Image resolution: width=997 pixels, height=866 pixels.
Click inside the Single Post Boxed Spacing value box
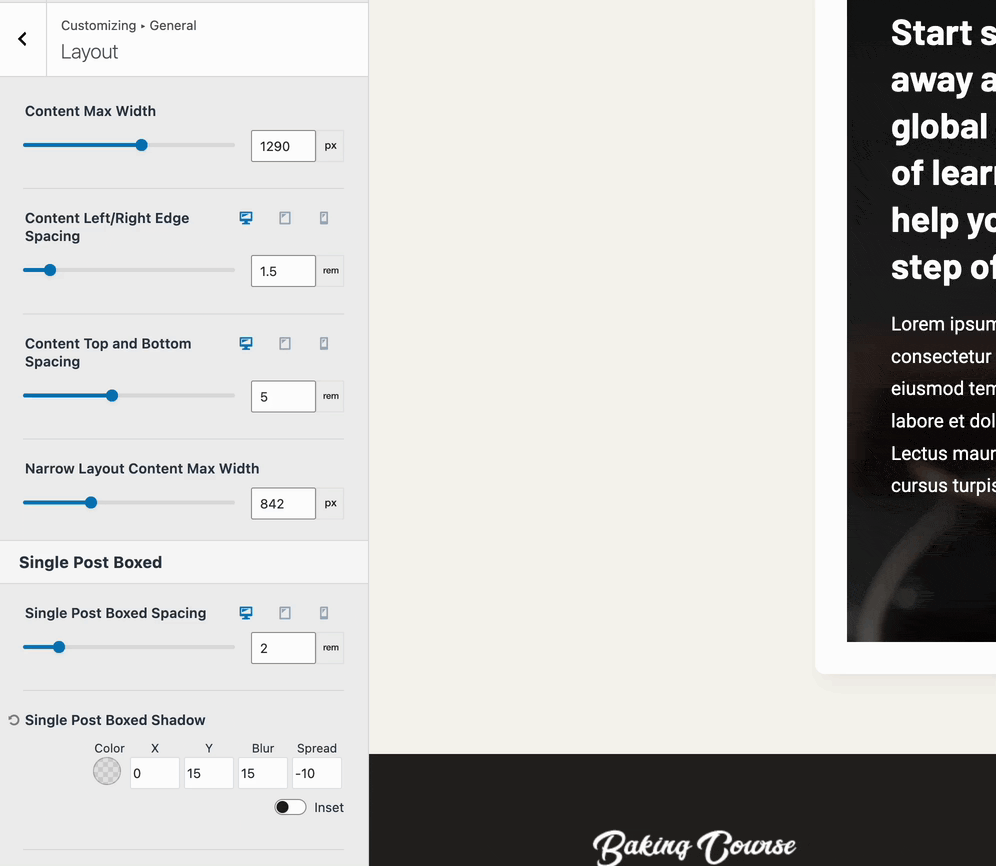tap(282, 647)
